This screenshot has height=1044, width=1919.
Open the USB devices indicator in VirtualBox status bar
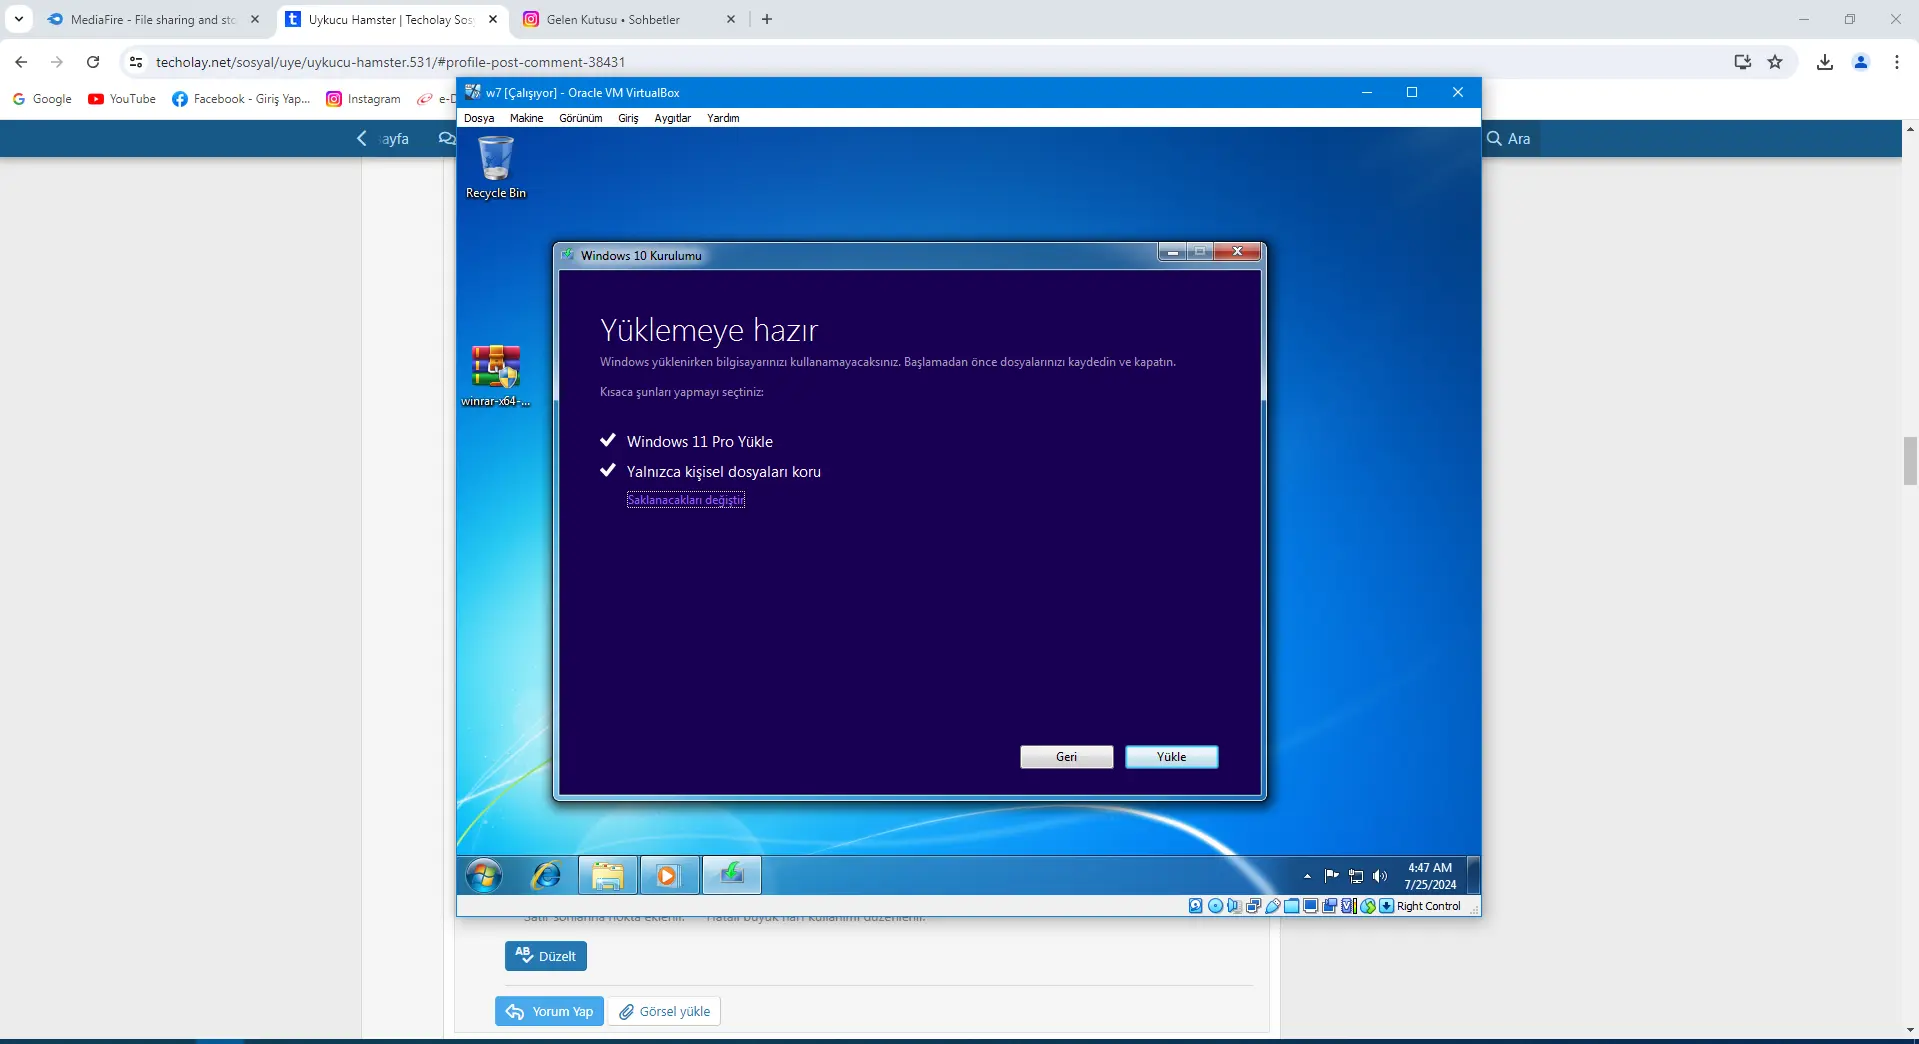[x=1273, y=906]
